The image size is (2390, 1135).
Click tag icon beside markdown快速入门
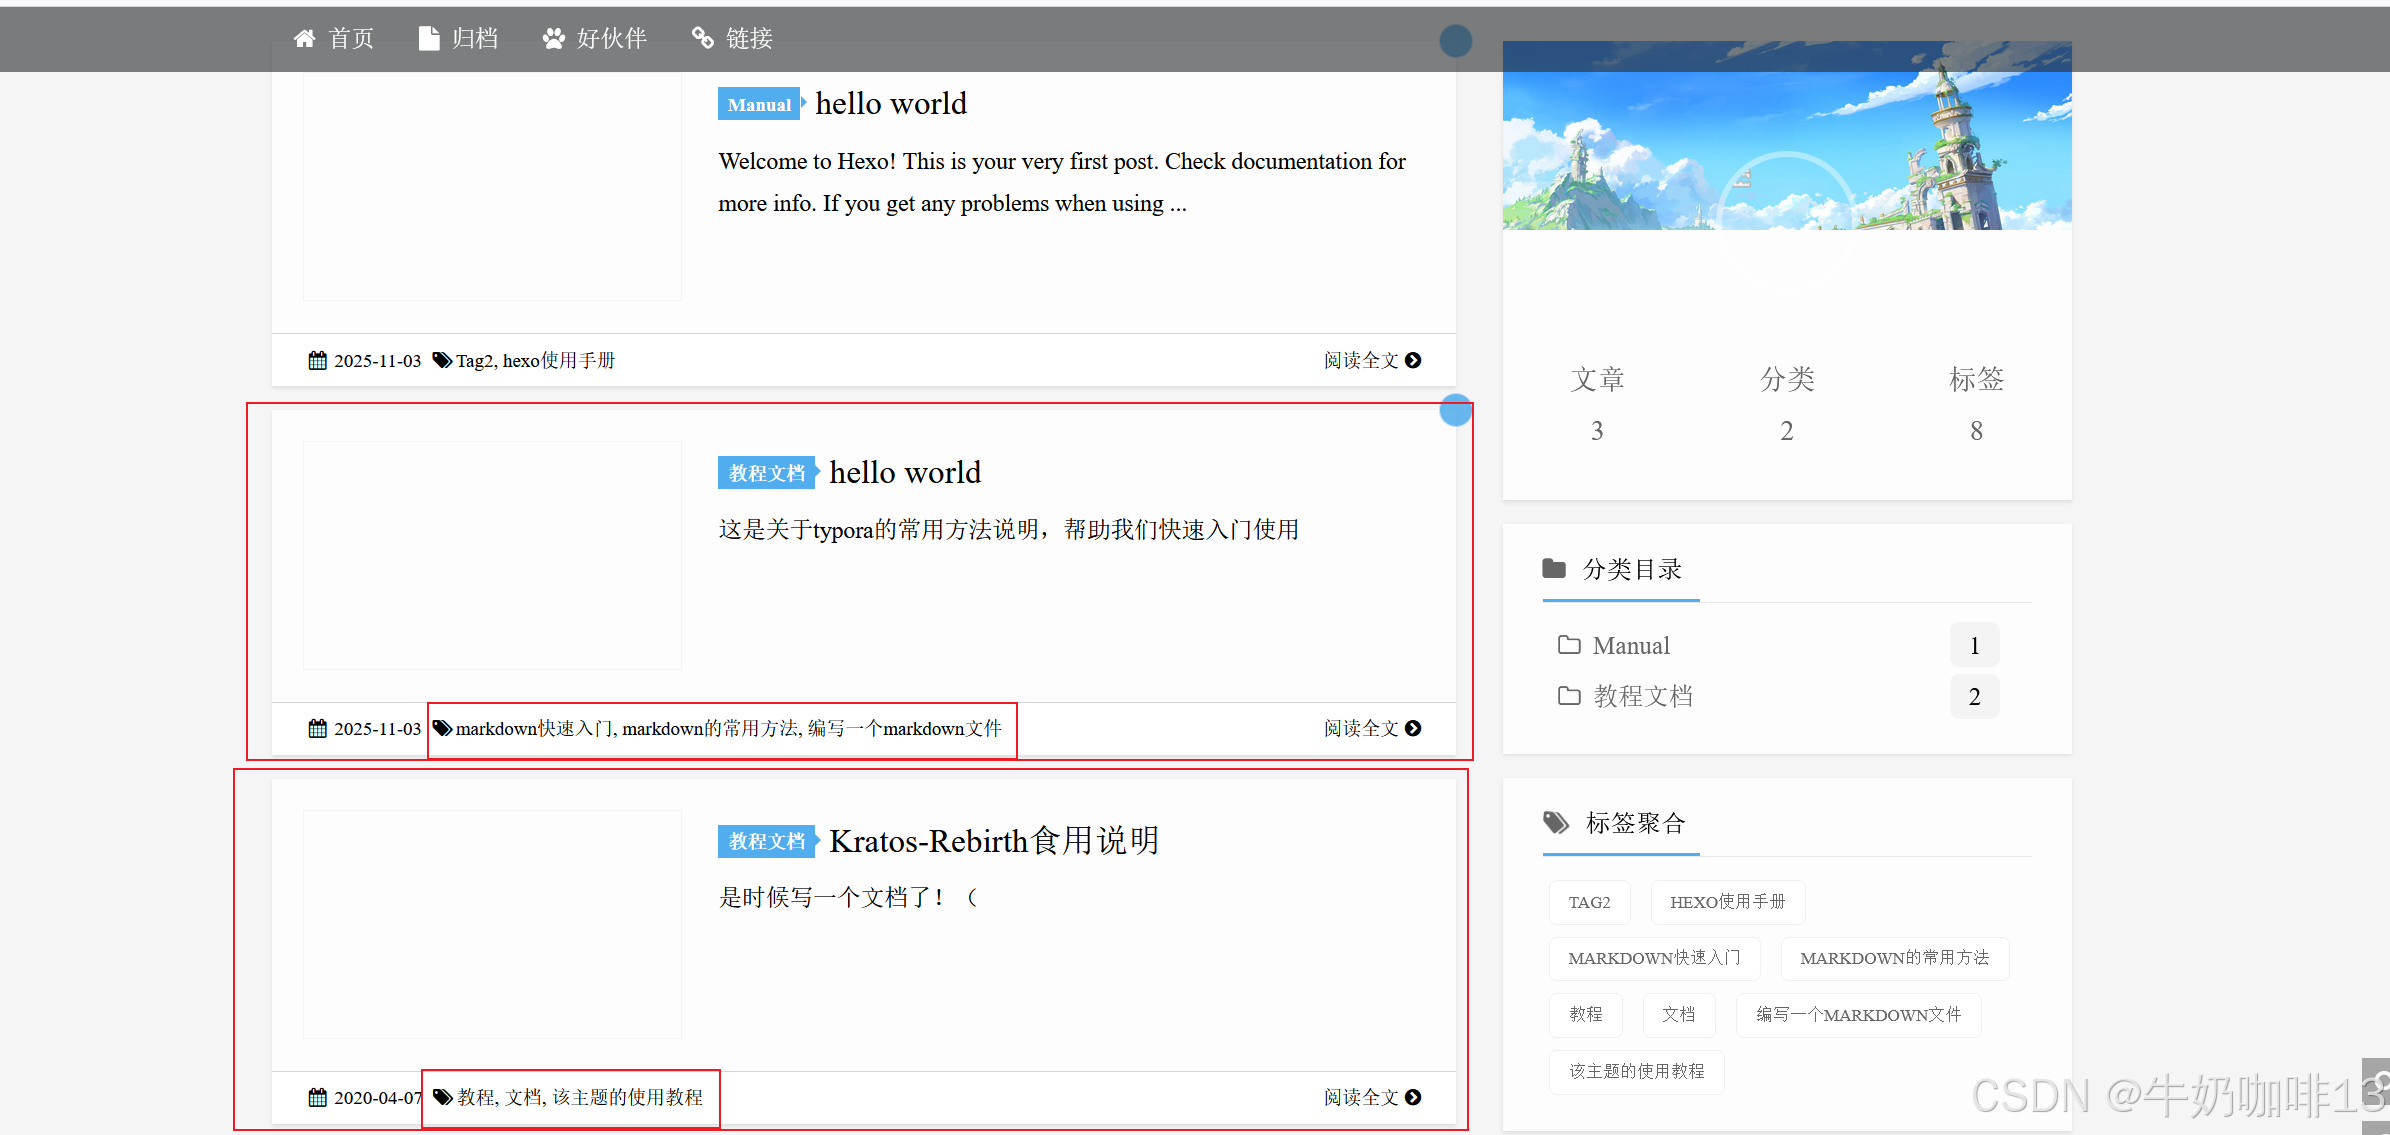442,728
